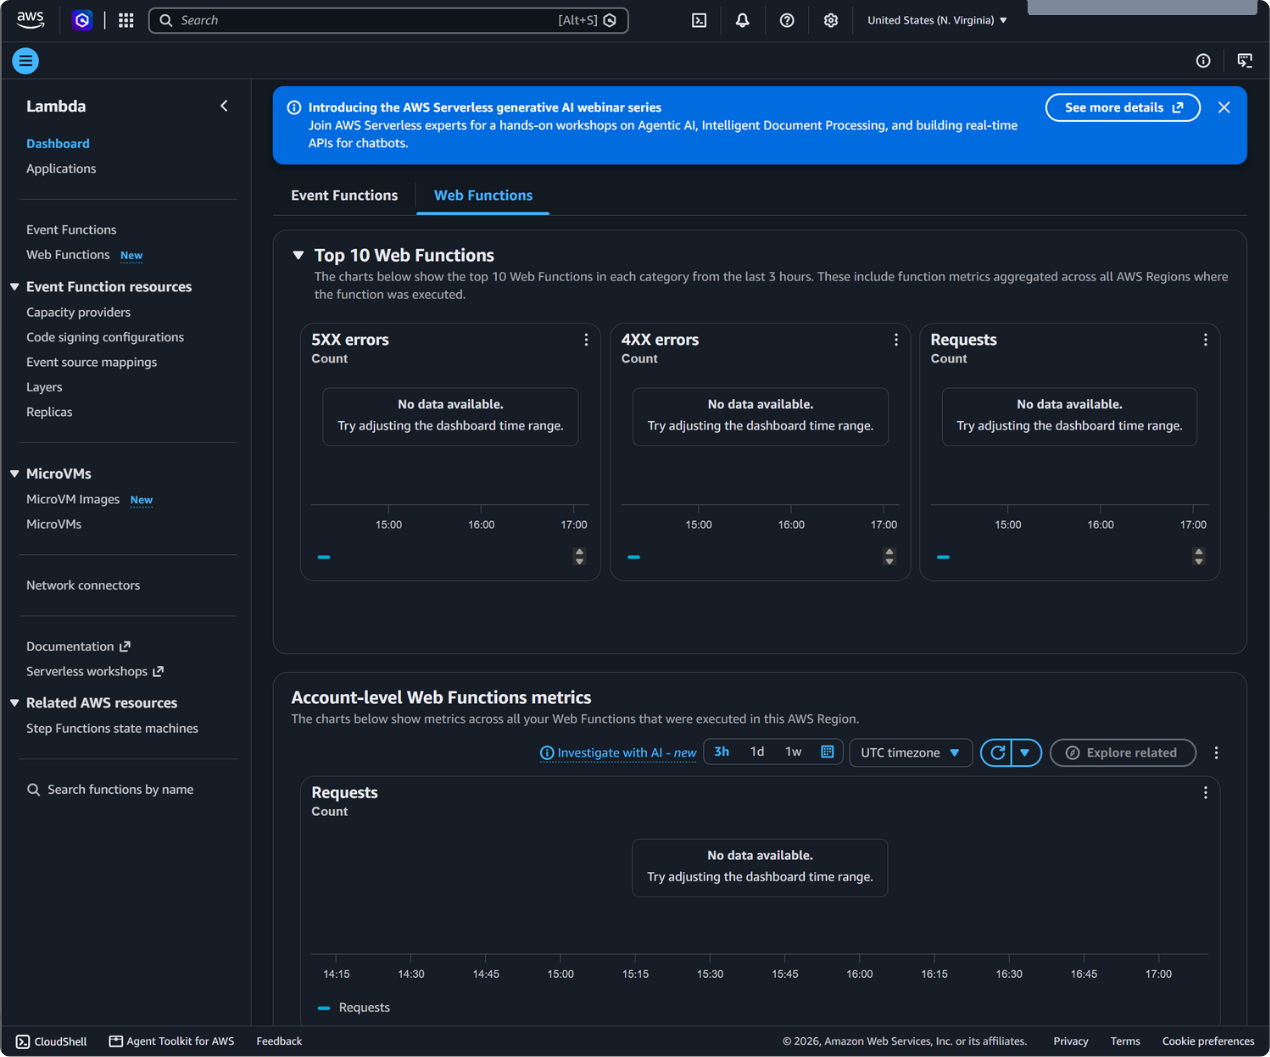Step the 5XX errors legend pager

[579, 556]
